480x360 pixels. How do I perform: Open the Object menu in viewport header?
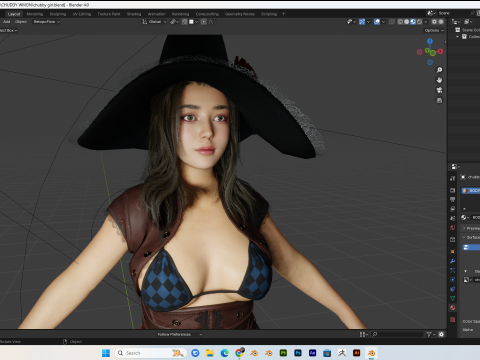[21, 22]
